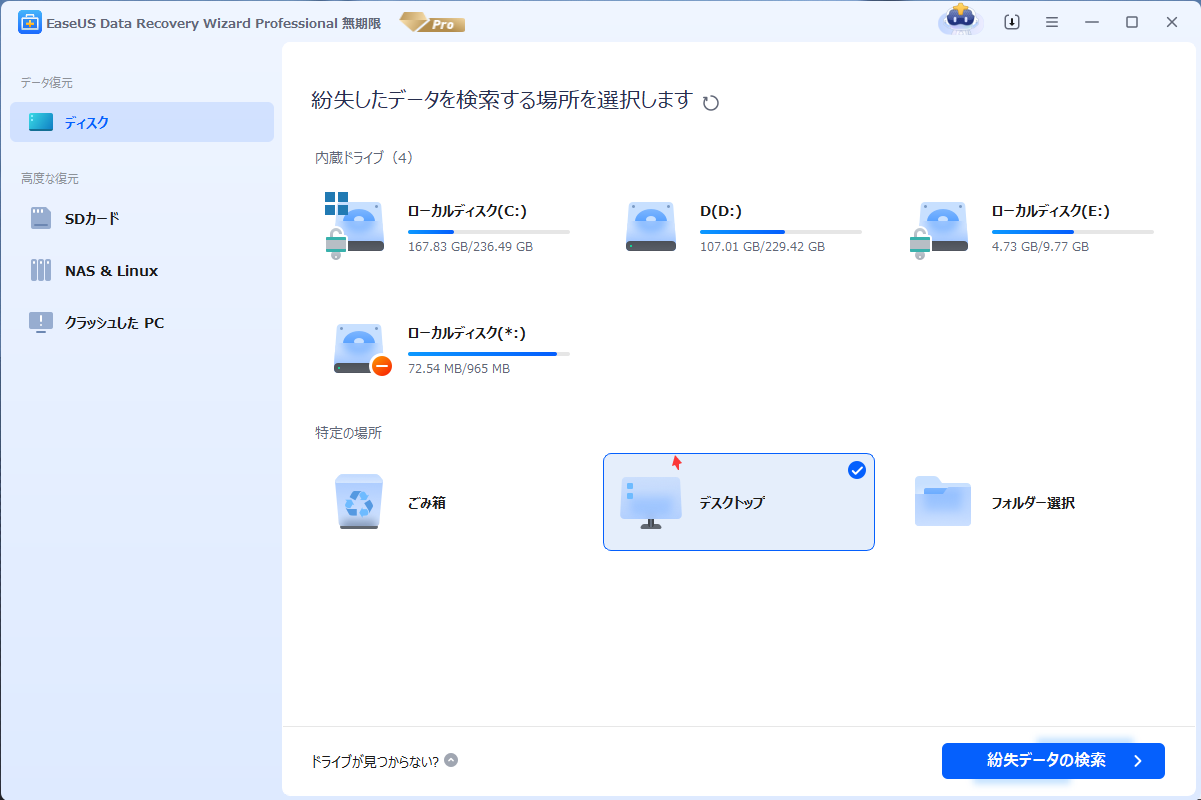Image resolution: width=1201 pixels, height=800 pixels.
Task: Select the Local Disk (*:) drive icon
Action: pyautogui.click(x=359, y=350)
